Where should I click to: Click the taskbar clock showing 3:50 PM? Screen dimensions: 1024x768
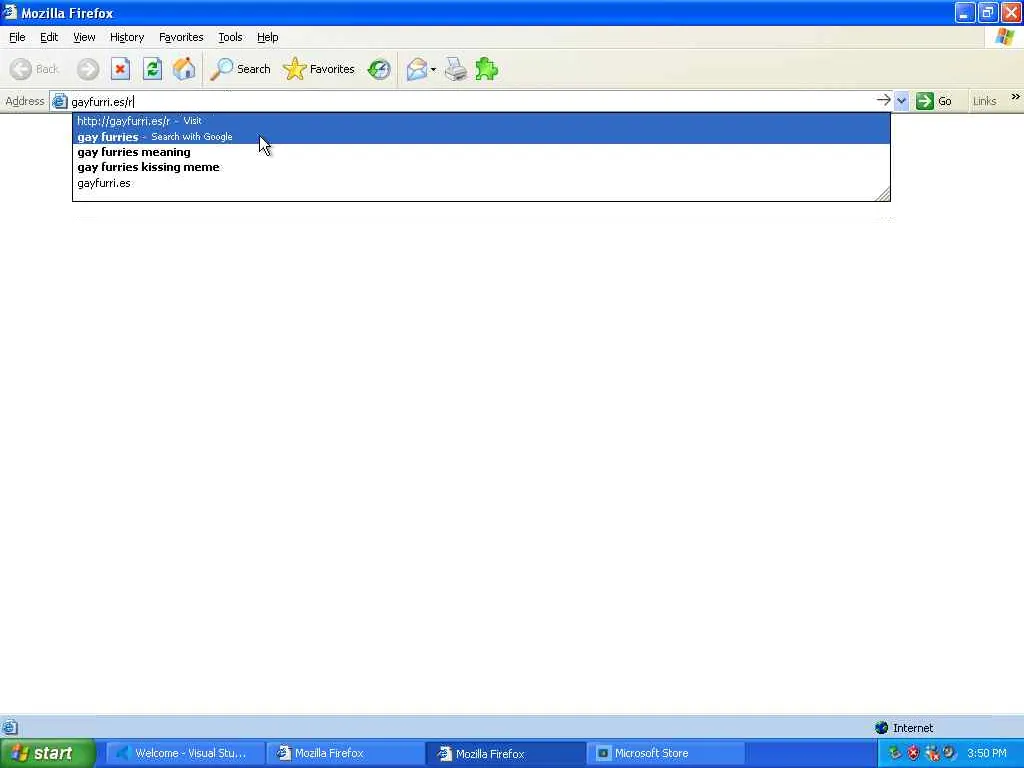pos(987,753)
